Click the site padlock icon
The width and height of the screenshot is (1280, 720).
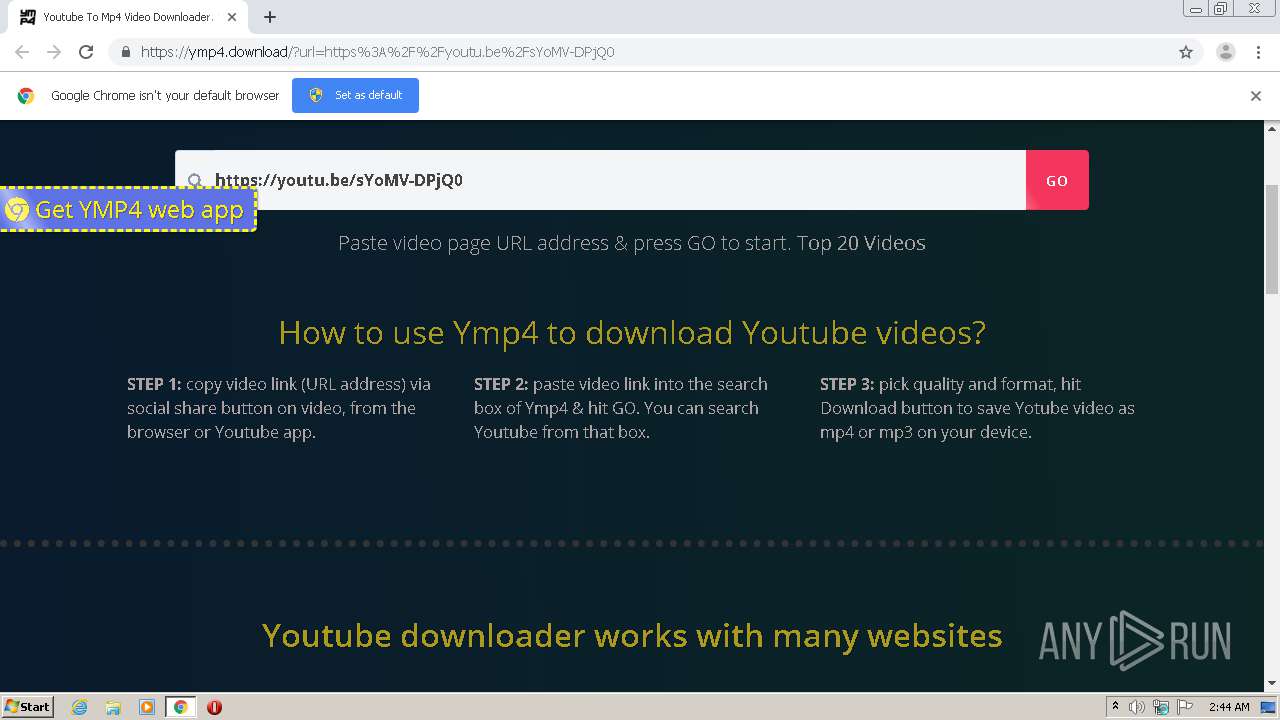click(x=125, y=52)
